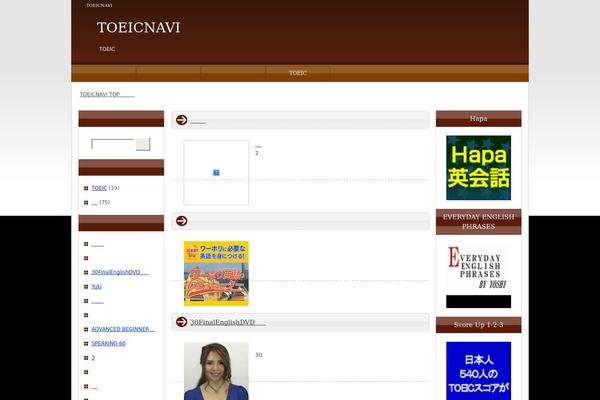Image resolution: width=600 pixels, height=400 pixels.
Task: Click the broken image placeholder thumbnail
Action: click(x=216, y=173)
